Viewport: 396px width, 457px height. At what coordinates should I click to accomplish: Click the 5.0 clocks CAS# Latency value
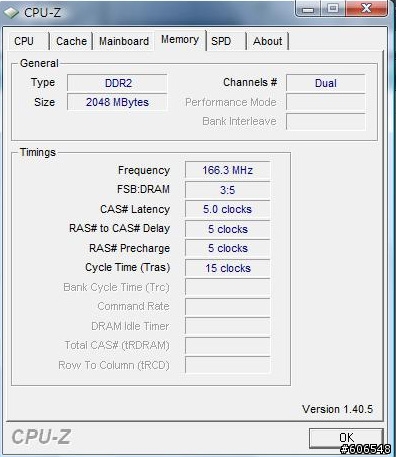click(x=228, y=209)
